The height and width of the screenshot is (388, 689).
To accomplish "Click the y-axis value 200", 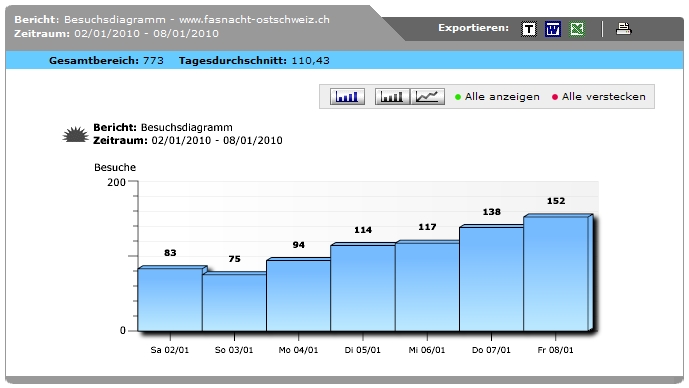I will coord(116,182).
